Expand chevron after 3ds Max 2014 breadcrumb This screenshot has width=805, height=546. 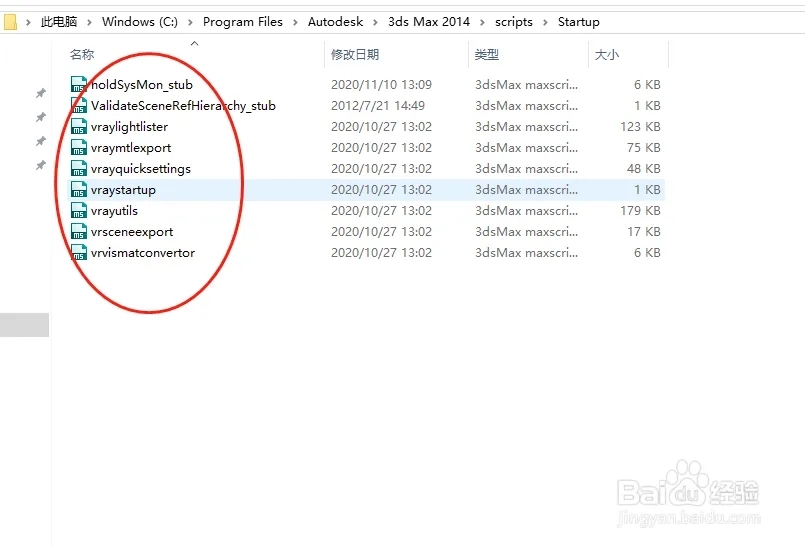(482, 22)
